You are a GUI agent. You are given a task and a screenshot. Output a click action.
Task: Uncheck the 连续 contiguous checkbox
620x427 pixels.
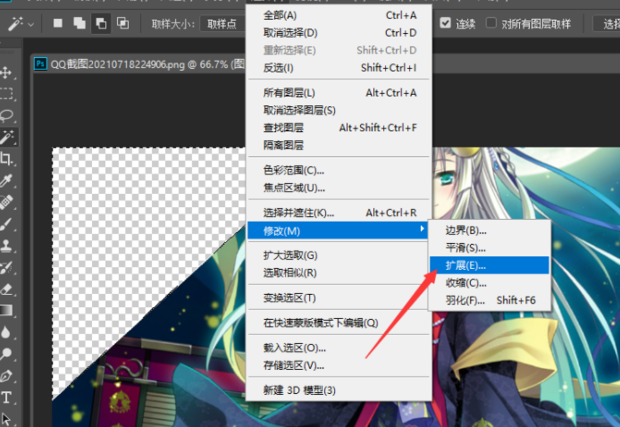coord(445,23)
